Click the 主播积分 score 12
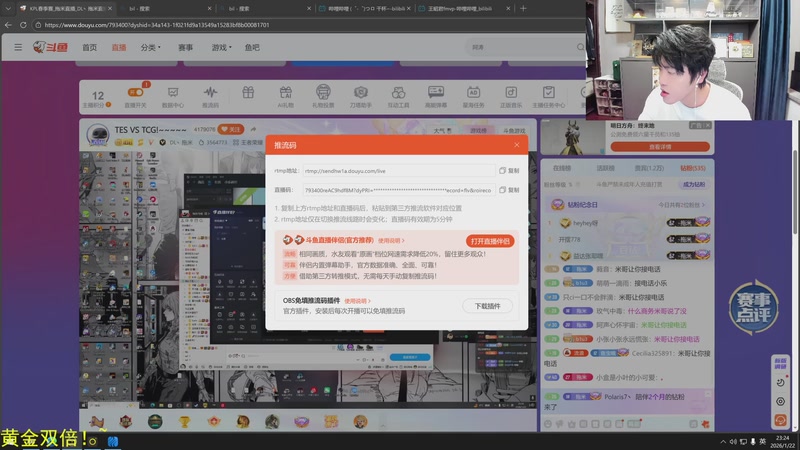Viewport: 800px width, 450px height. tap(97, 95)
